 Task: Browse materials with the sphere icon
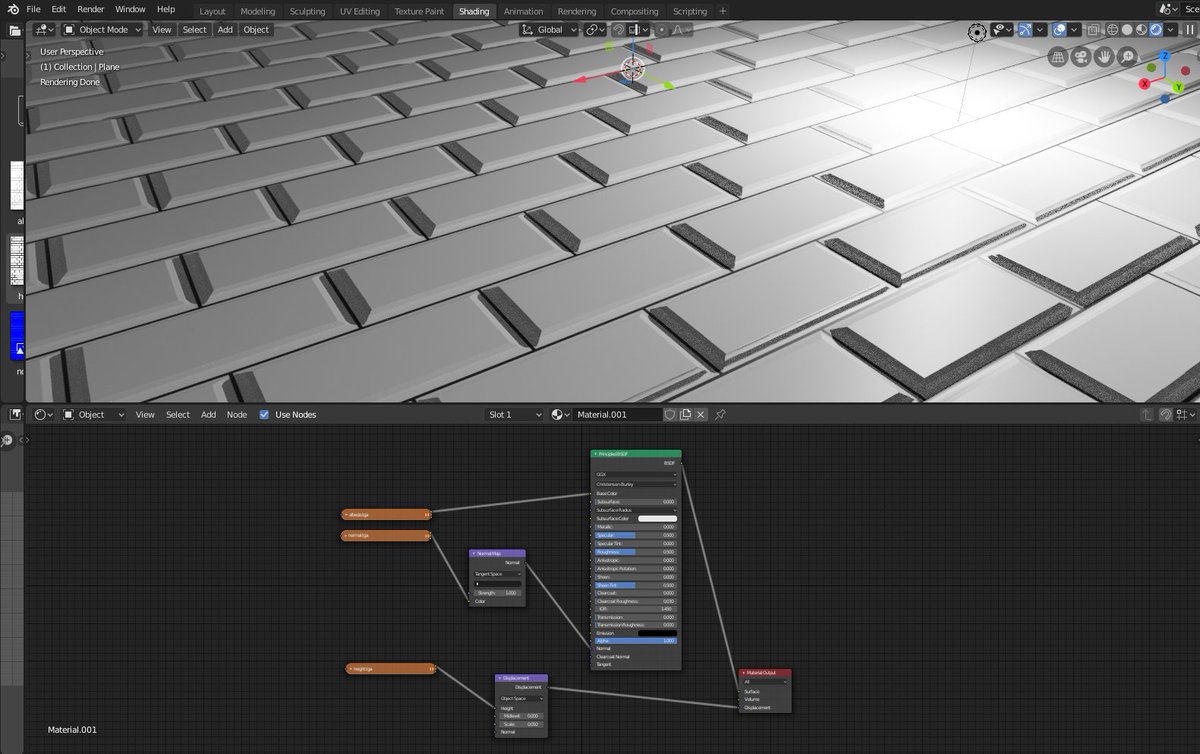click(560, 414)
